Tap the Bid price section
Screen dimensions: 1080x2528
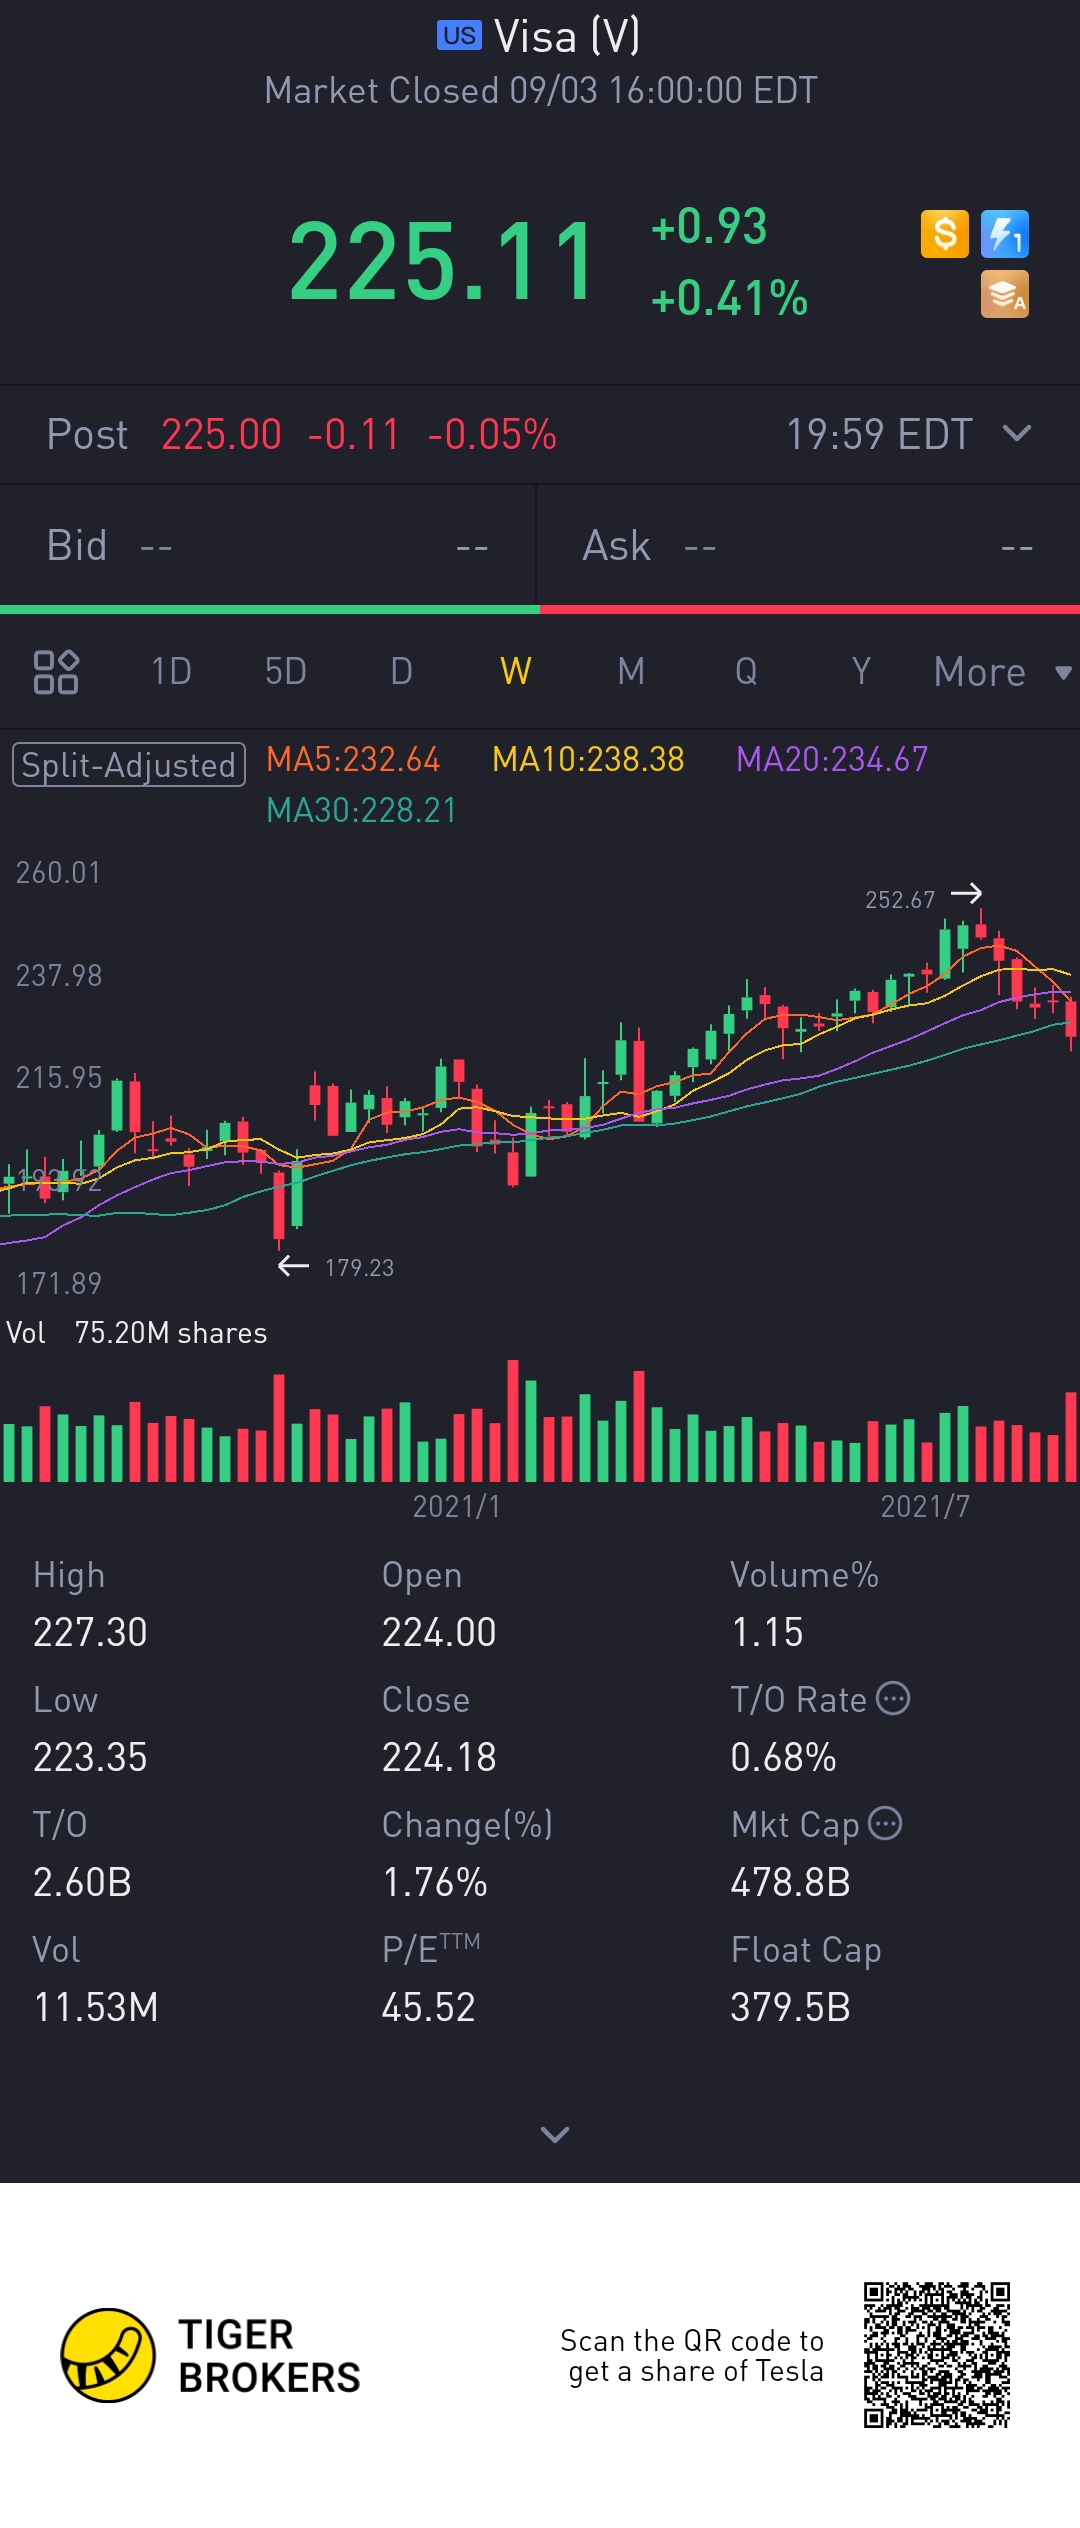268,546
